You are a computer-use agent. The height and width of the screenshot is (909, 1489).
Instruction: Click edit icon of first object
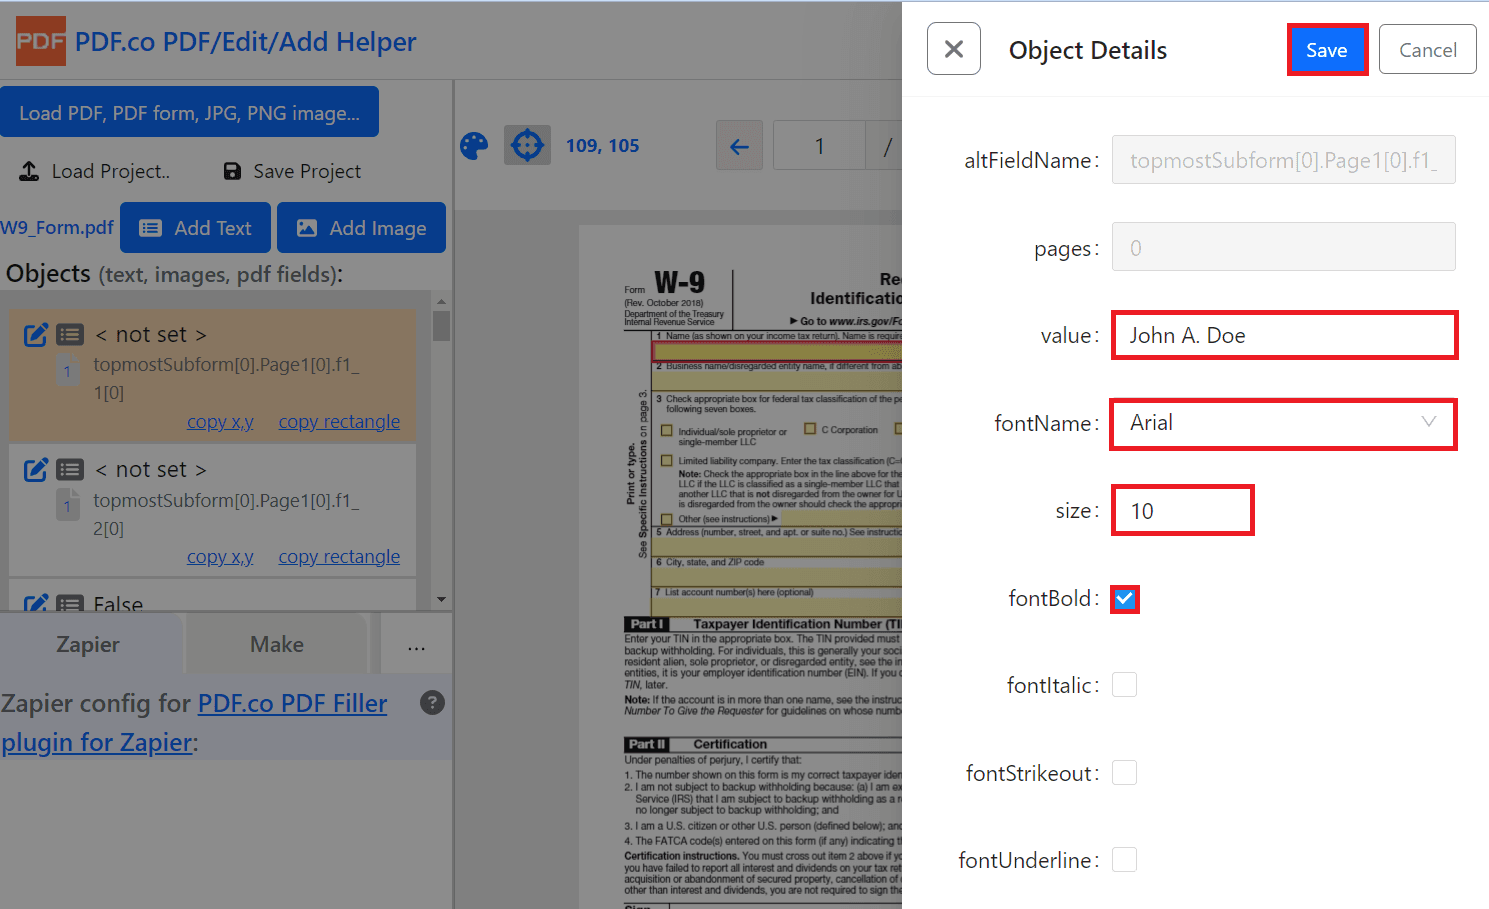coord(36,335)
